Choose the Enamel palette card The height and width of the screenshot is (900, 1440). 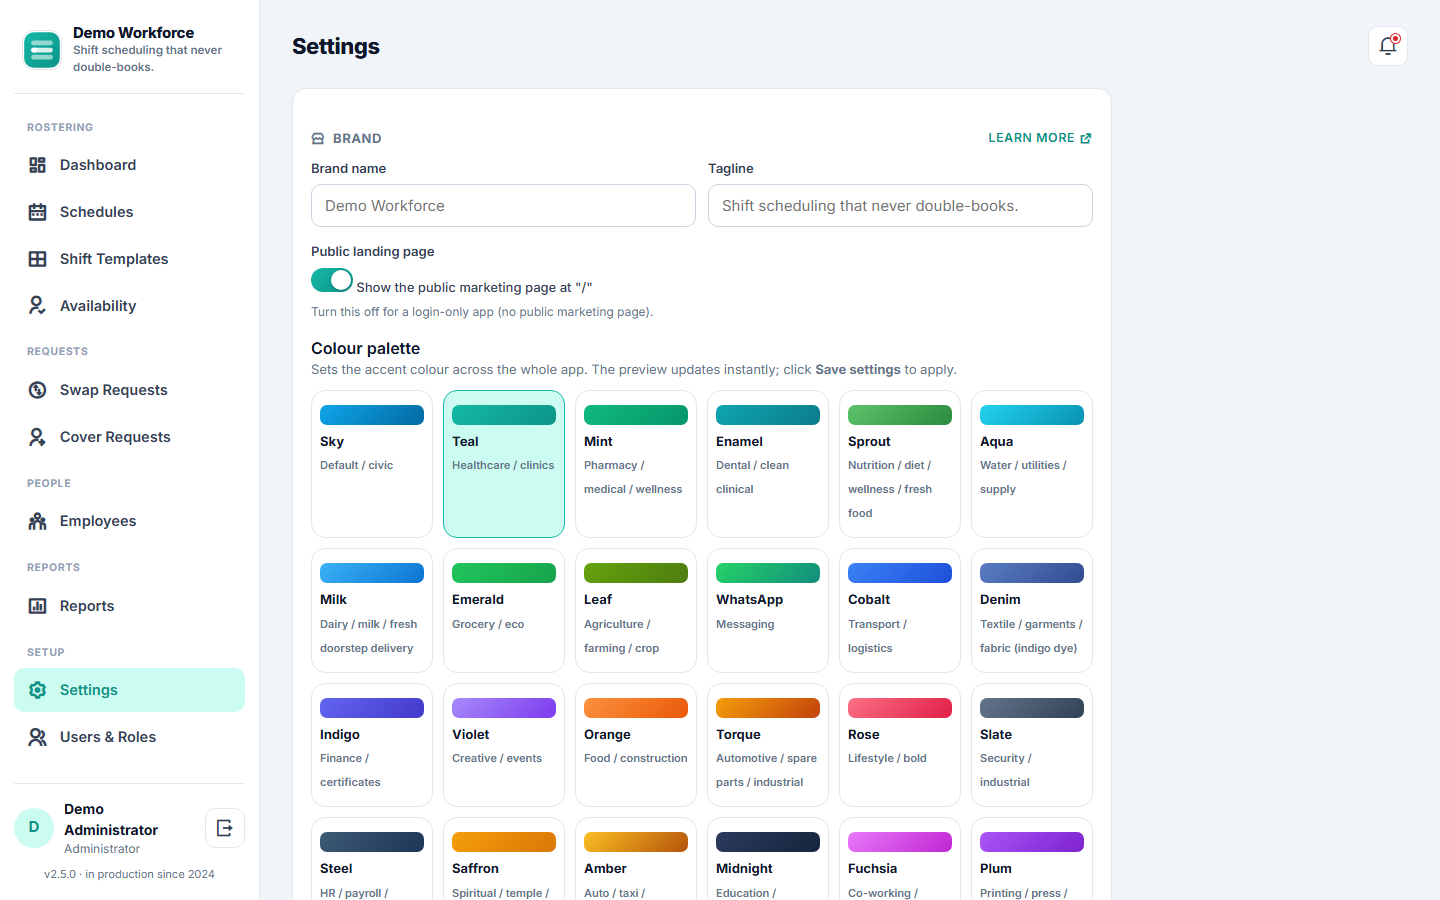(768, 464)
